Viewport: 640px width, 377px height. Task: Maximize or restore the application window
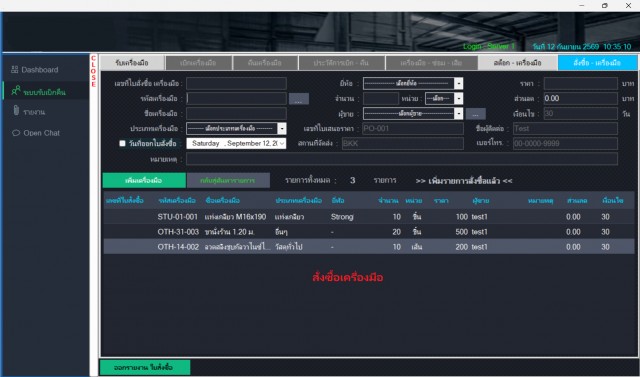[605, 5]
